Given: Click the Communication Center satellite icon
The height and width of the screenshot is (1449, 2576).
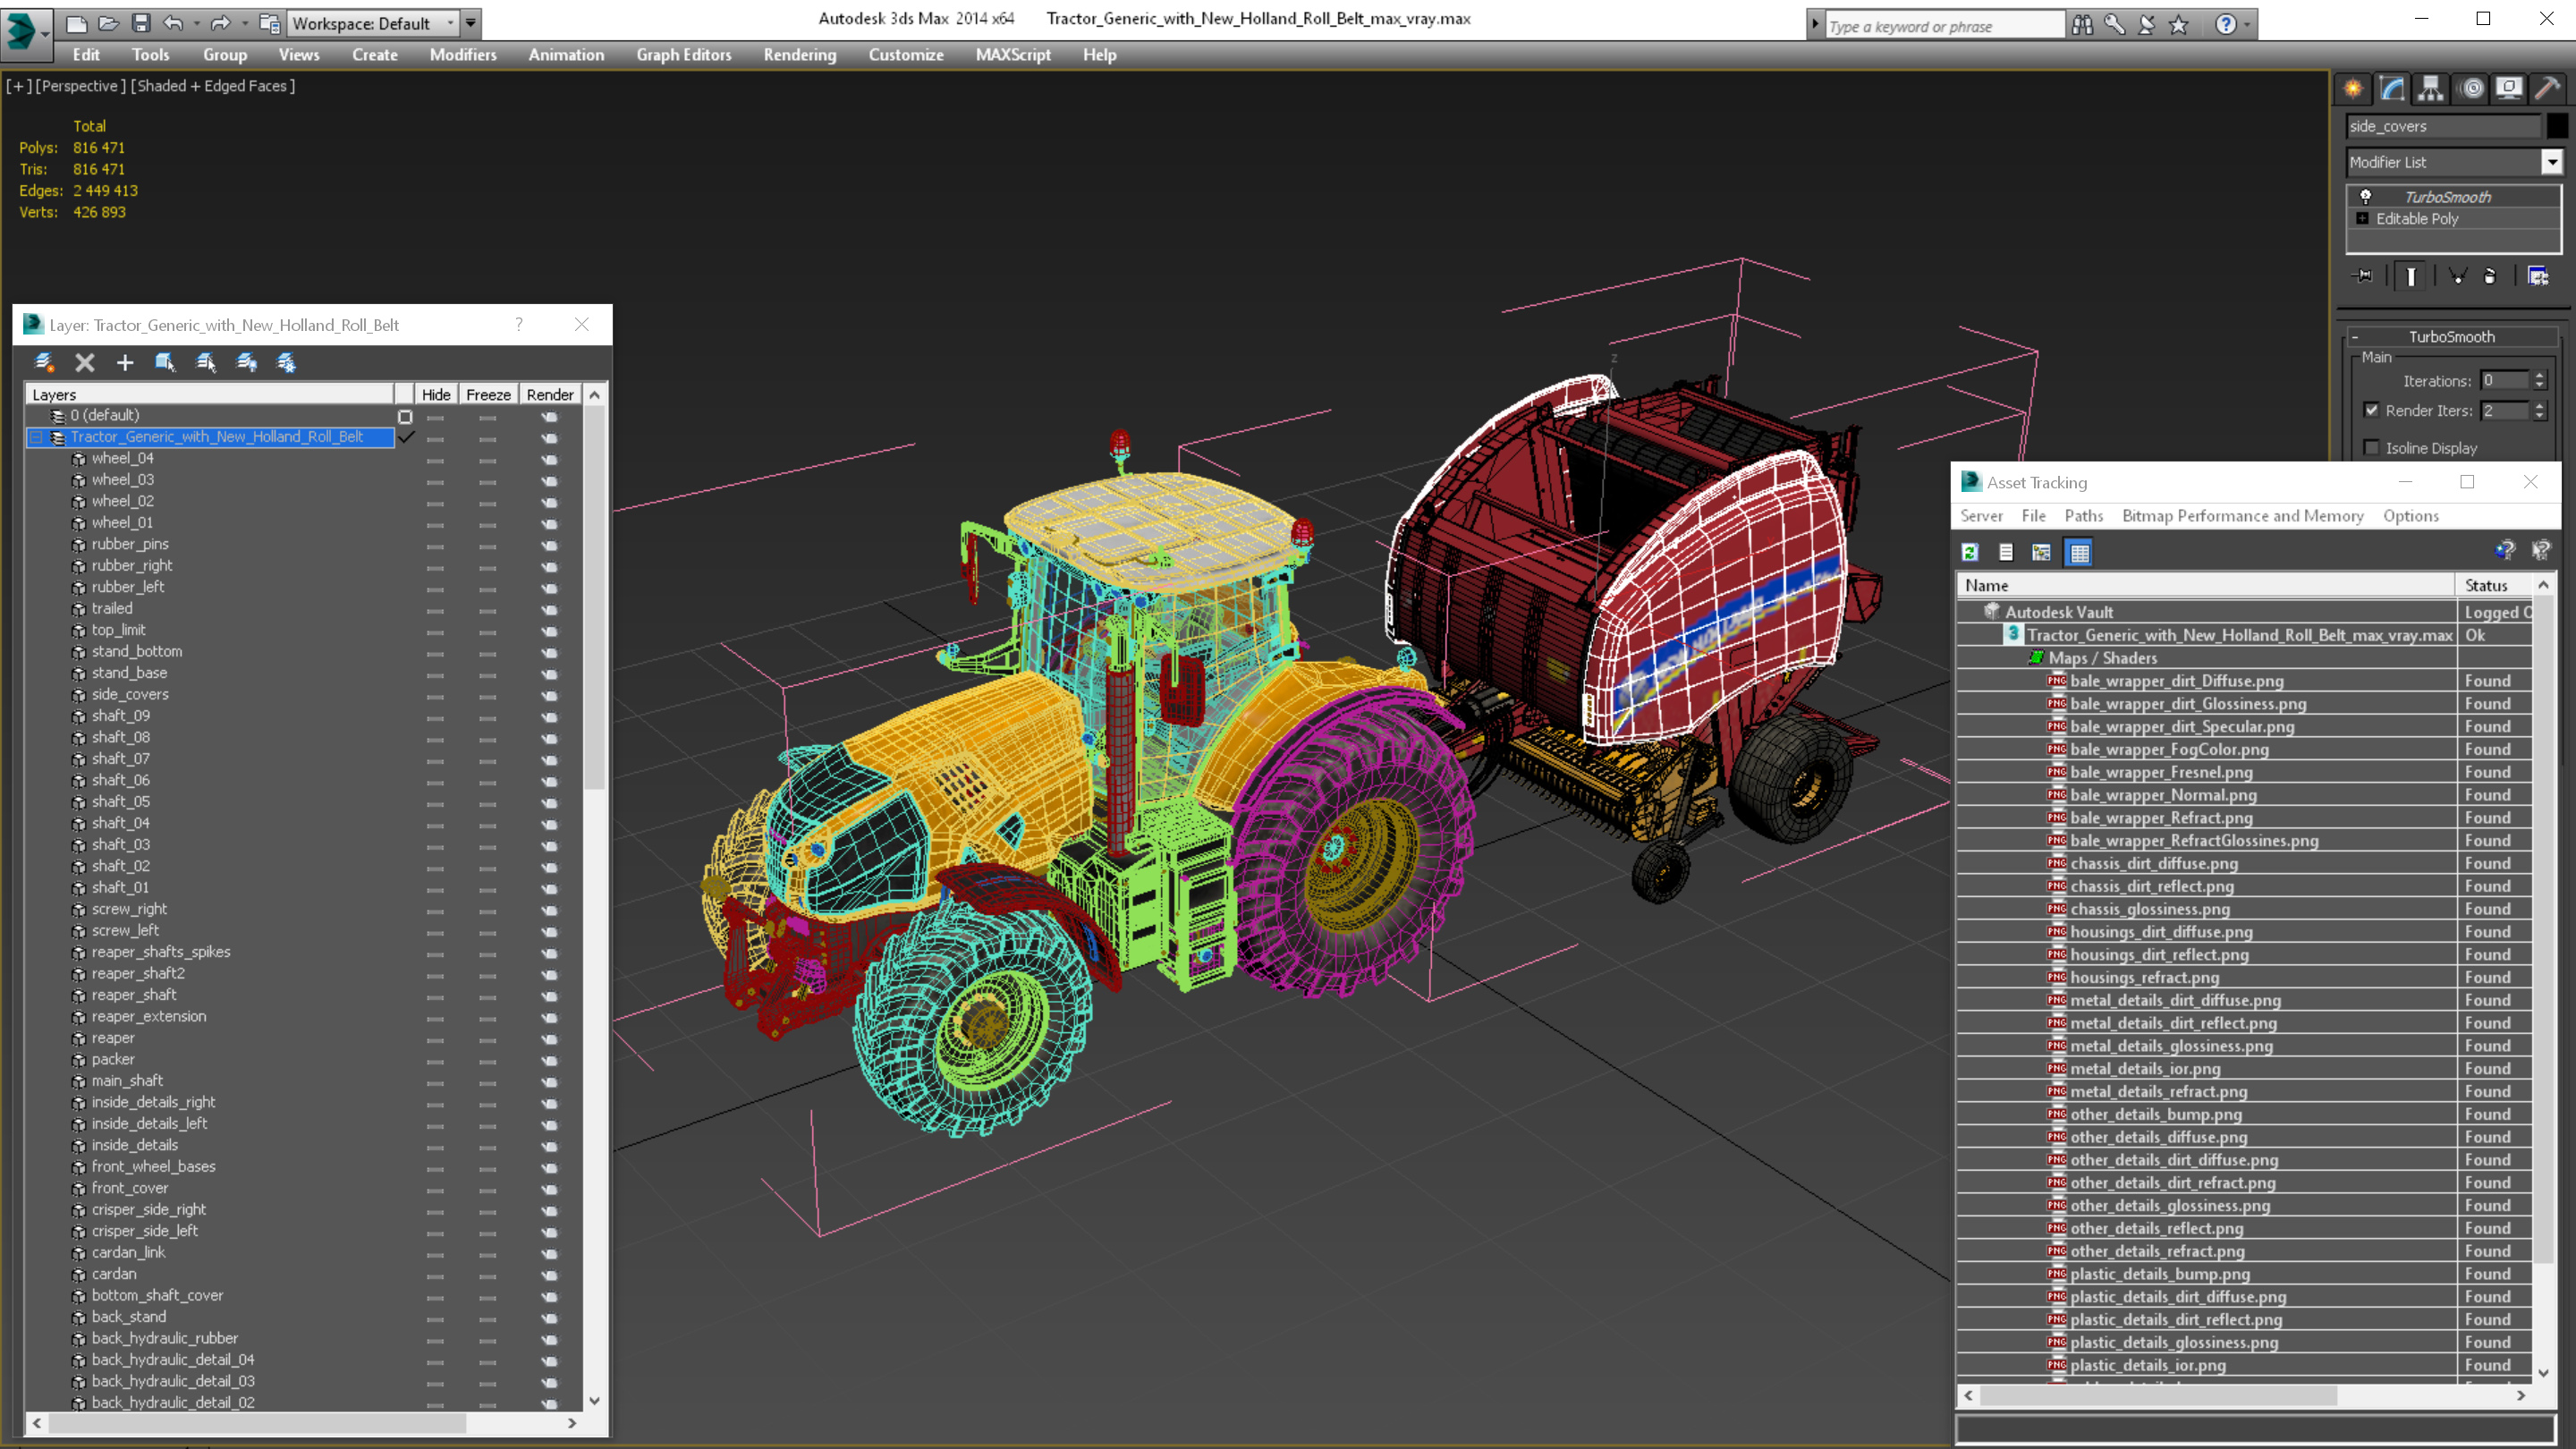Looking at the screenshot, I should click(2146, 25).
